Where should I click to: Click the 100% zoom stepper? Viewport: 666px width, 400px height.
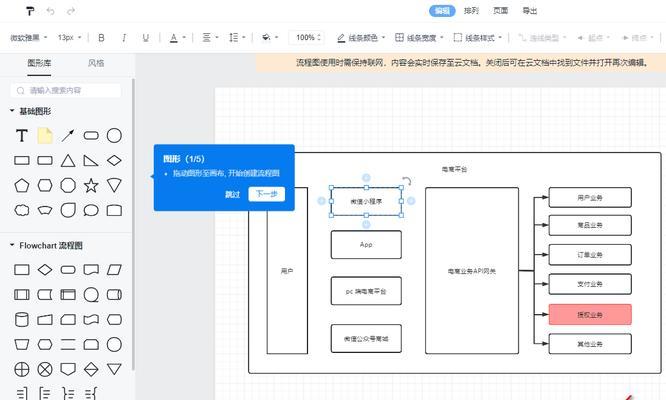pos(308,38)
